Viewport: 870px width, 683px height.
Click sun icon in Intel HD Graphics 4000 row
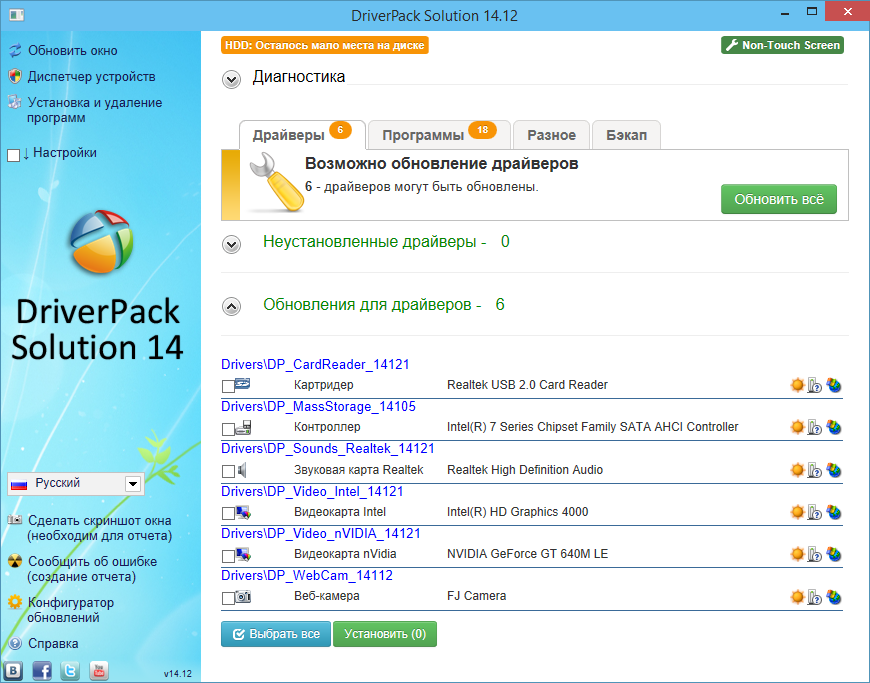tap(797, 512)
